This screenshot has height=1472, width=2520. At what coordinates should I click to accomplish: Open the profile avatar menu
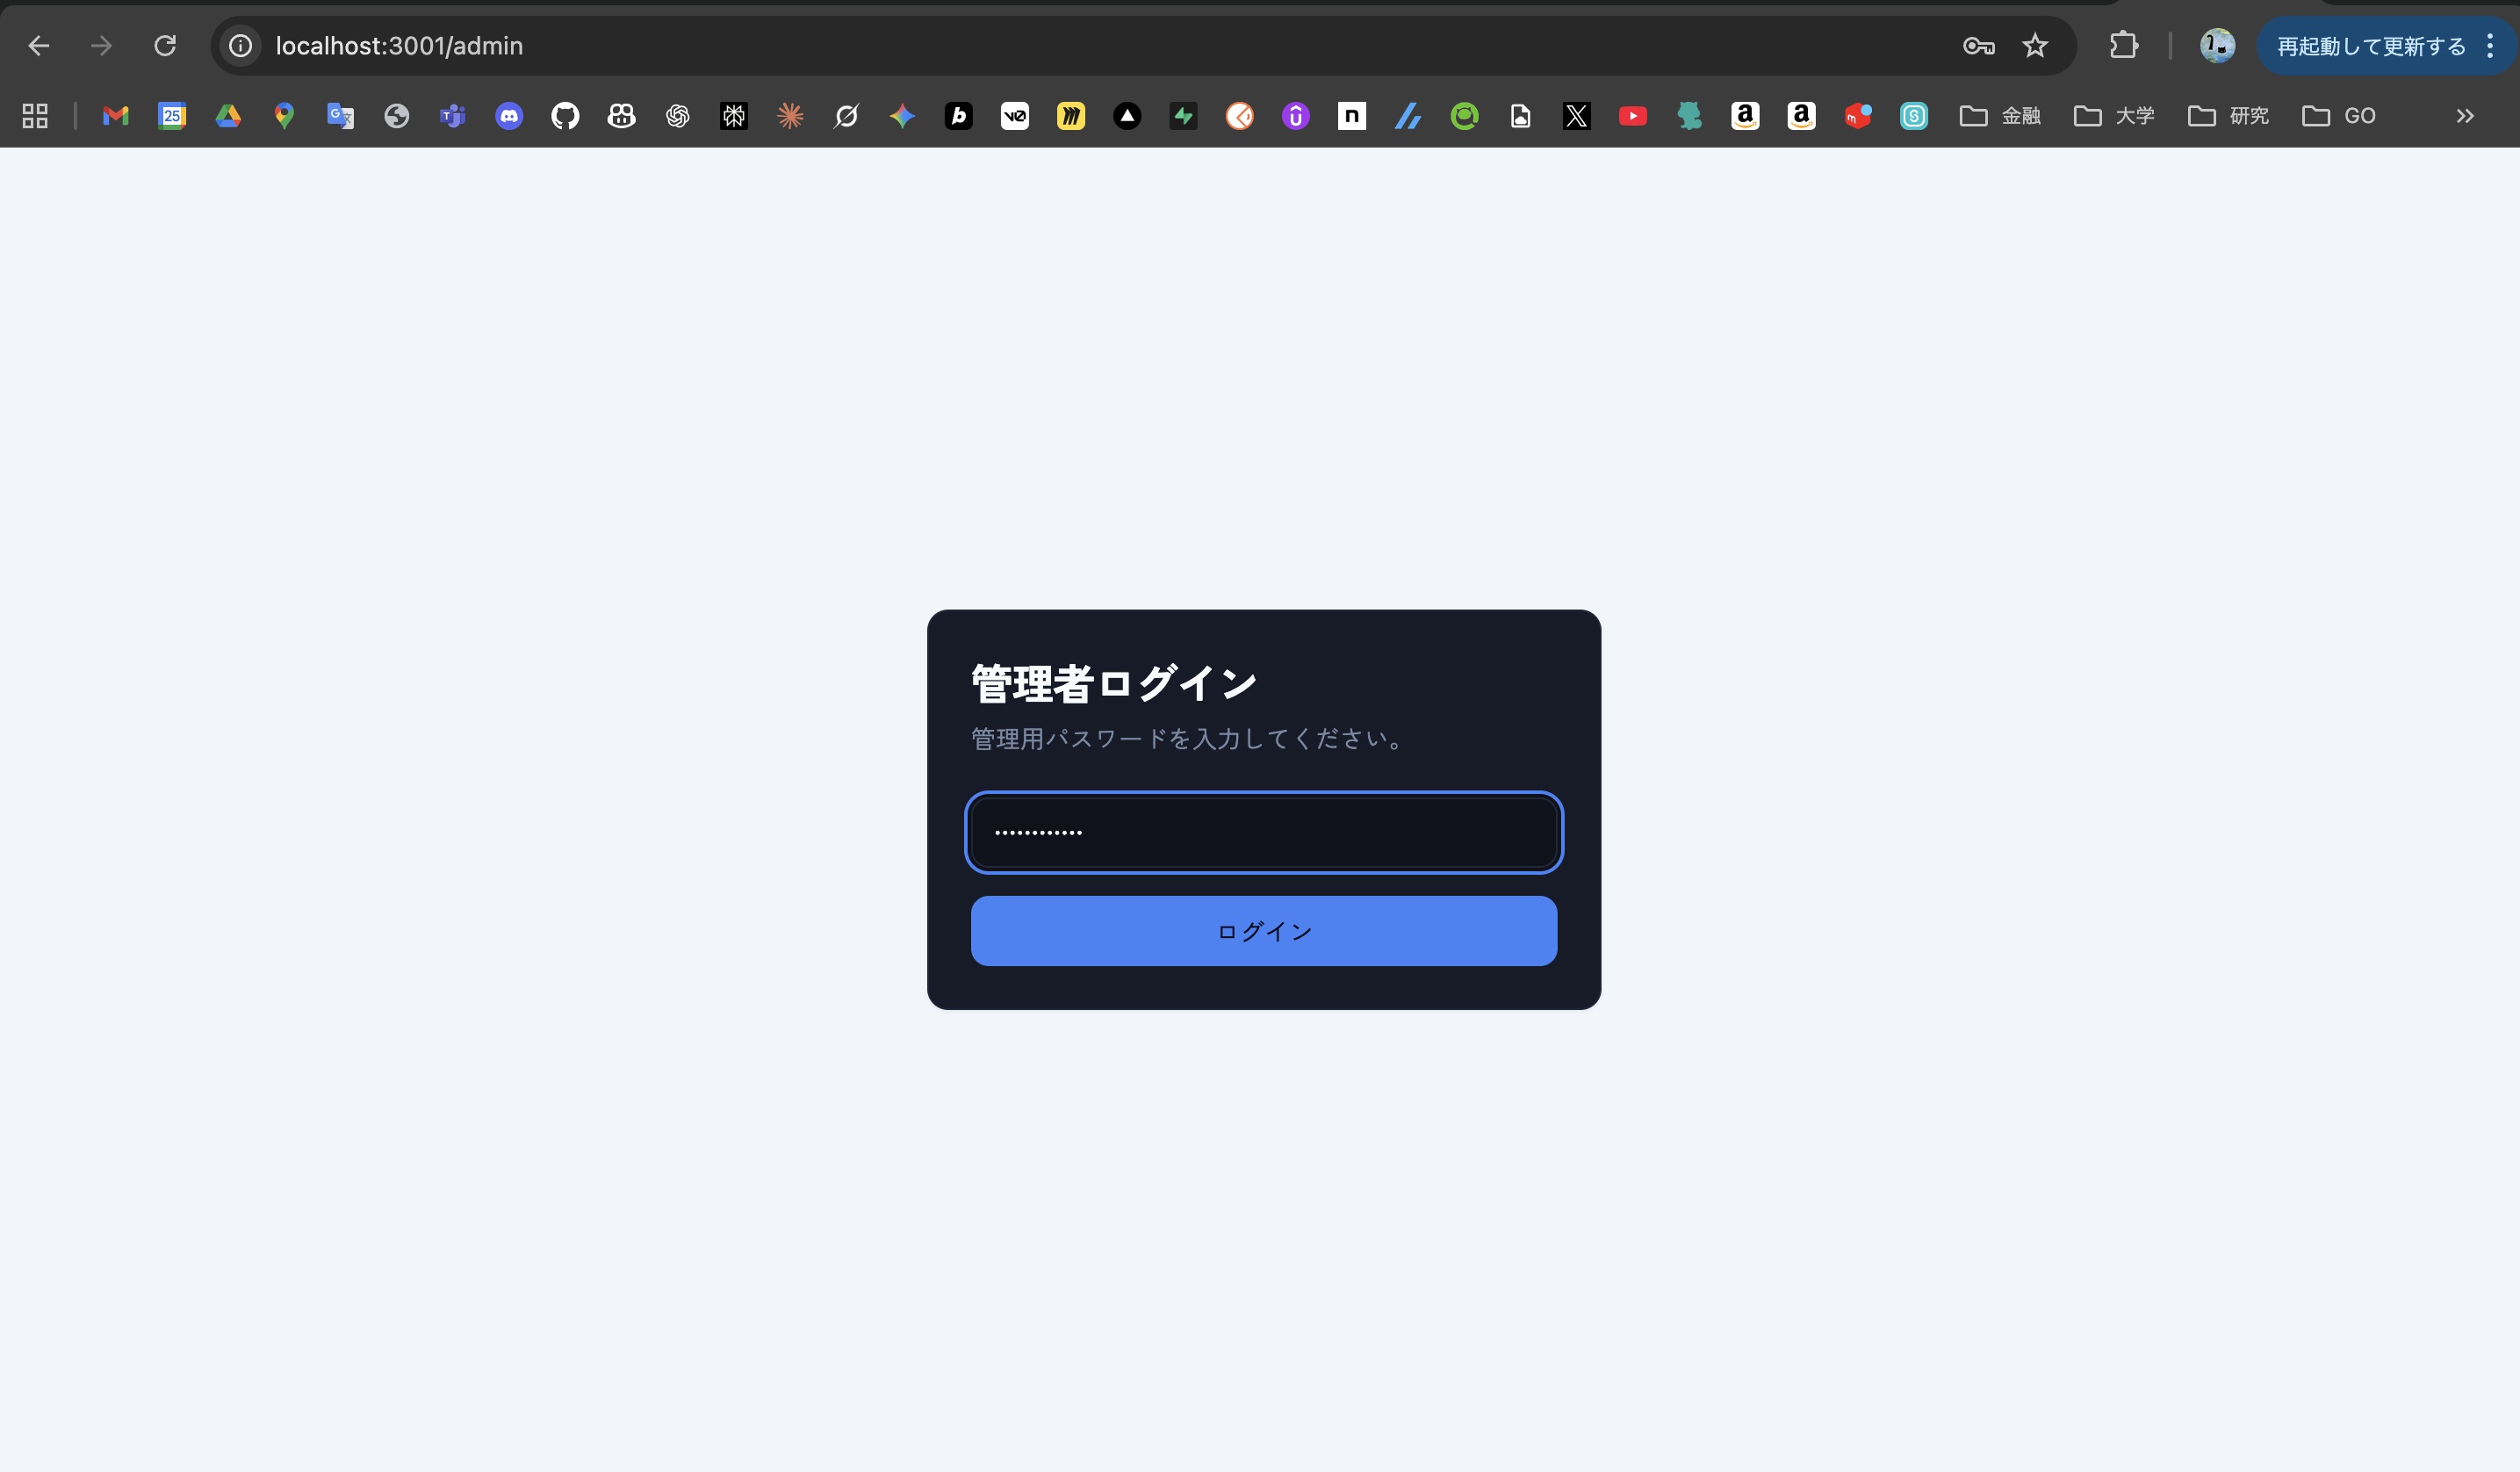point(2217,45)
